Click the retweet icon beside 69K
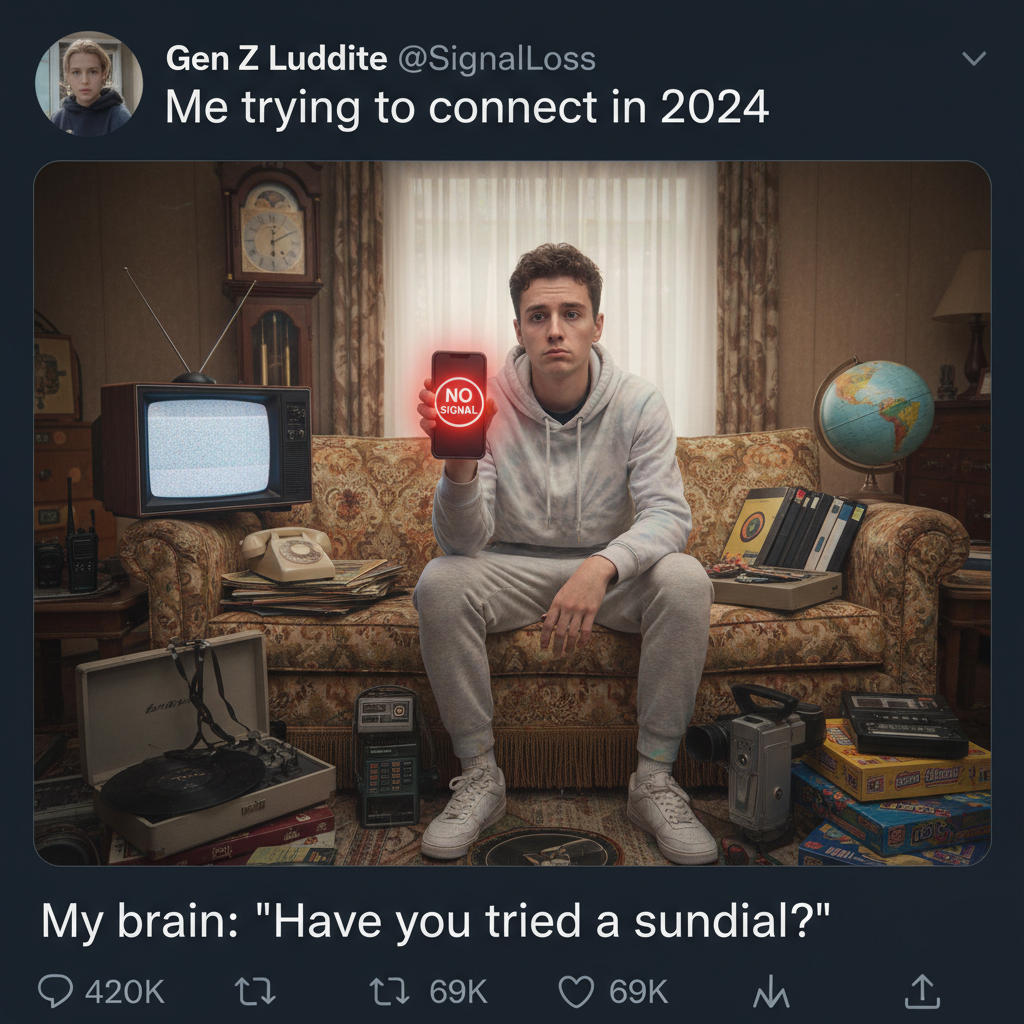Screen dimensions: 1024x1024 [390, 991]
